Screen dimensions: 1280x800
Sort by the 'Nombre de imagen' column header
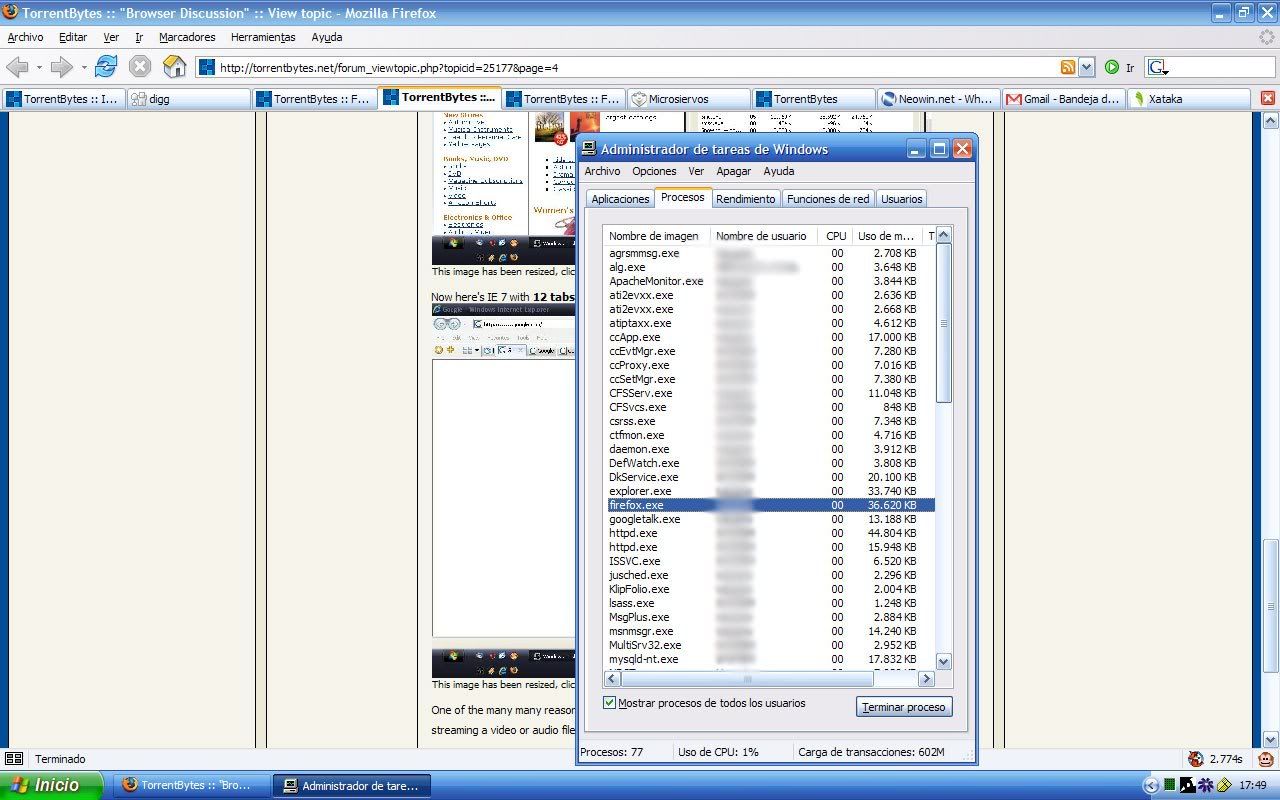click(x=657, y=236)
